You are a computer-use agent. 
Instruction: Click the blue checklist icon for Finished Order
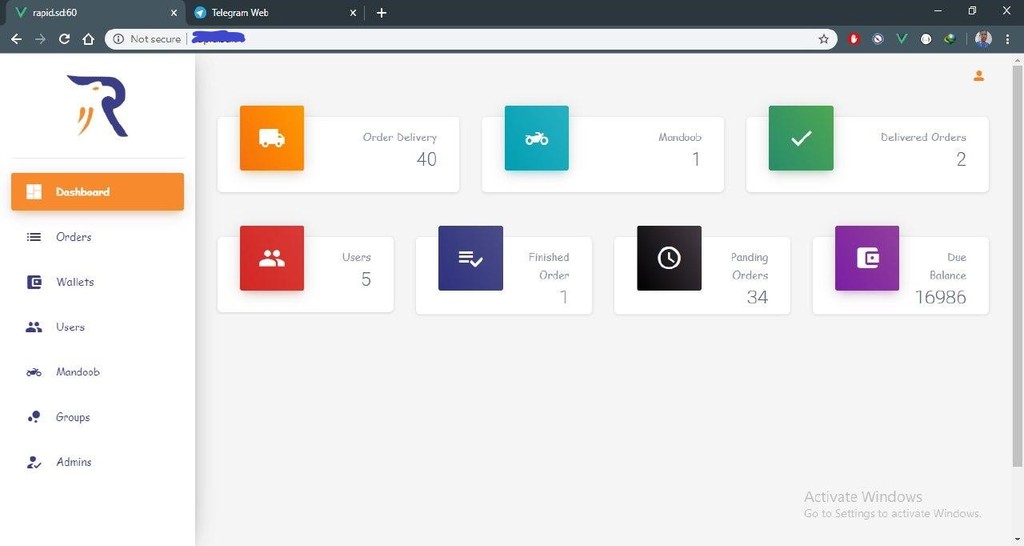pyautogui.click(x=470, y=258)
